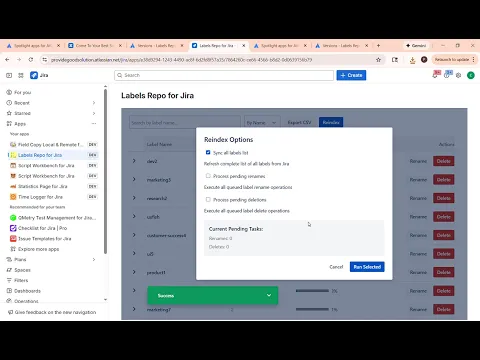Bookmark this page with the star icon
Image resolution: width=480 pixels, height=360 pixels.
[378, 60]
